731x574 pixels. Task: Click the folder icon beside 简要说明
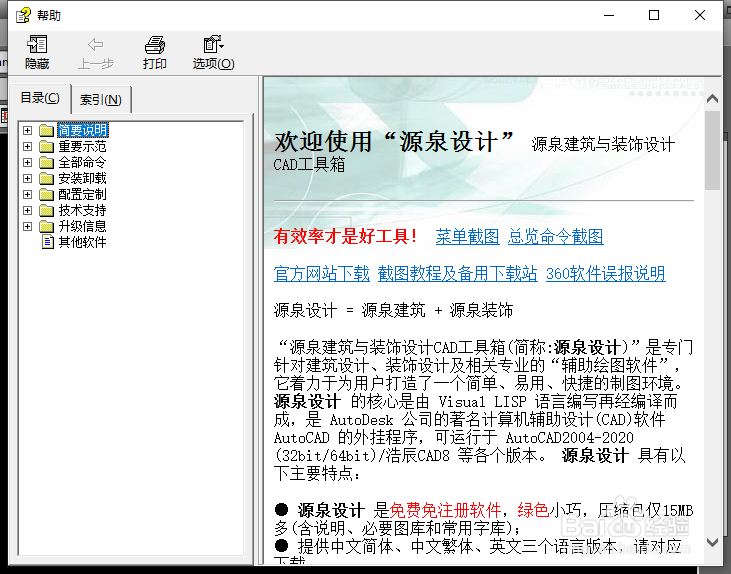tap(46, 130)
